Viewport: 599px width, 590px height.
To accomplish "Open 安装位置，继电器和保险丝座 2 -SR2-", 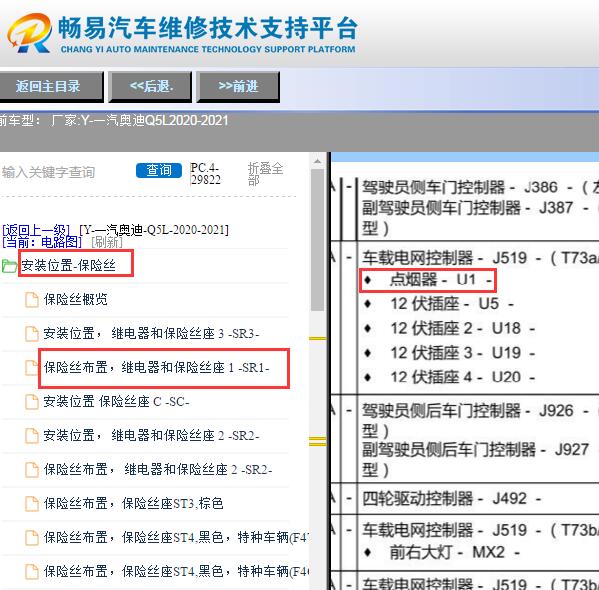I will coord(151,436).
